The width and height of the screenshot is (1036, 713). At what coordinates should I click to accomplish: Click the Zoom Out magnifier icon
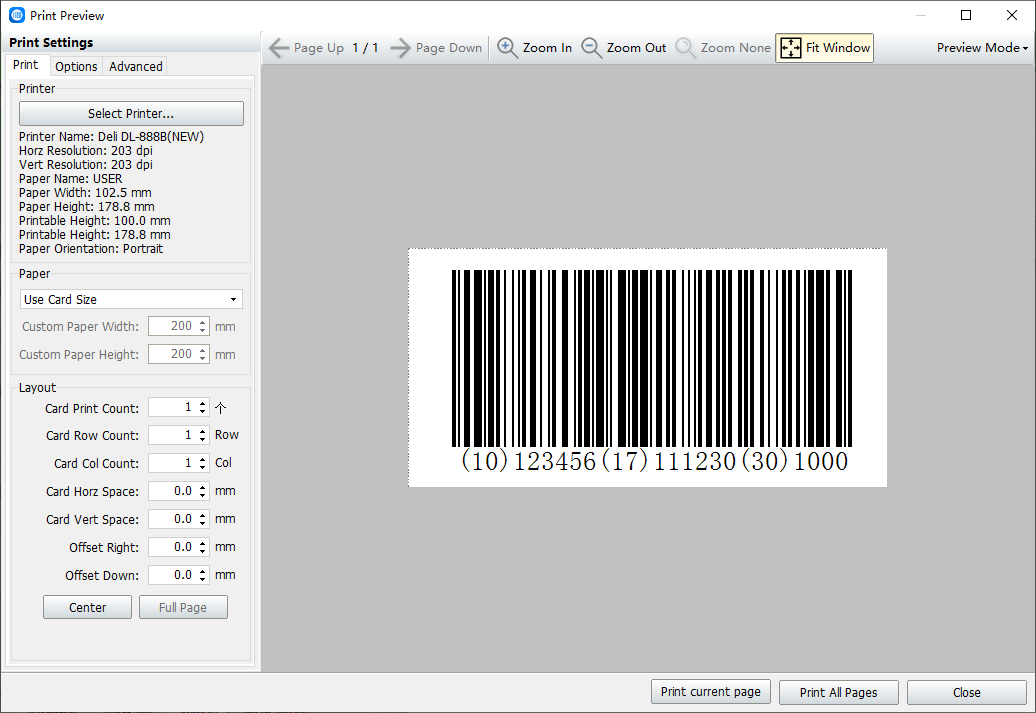click(591, 48)
